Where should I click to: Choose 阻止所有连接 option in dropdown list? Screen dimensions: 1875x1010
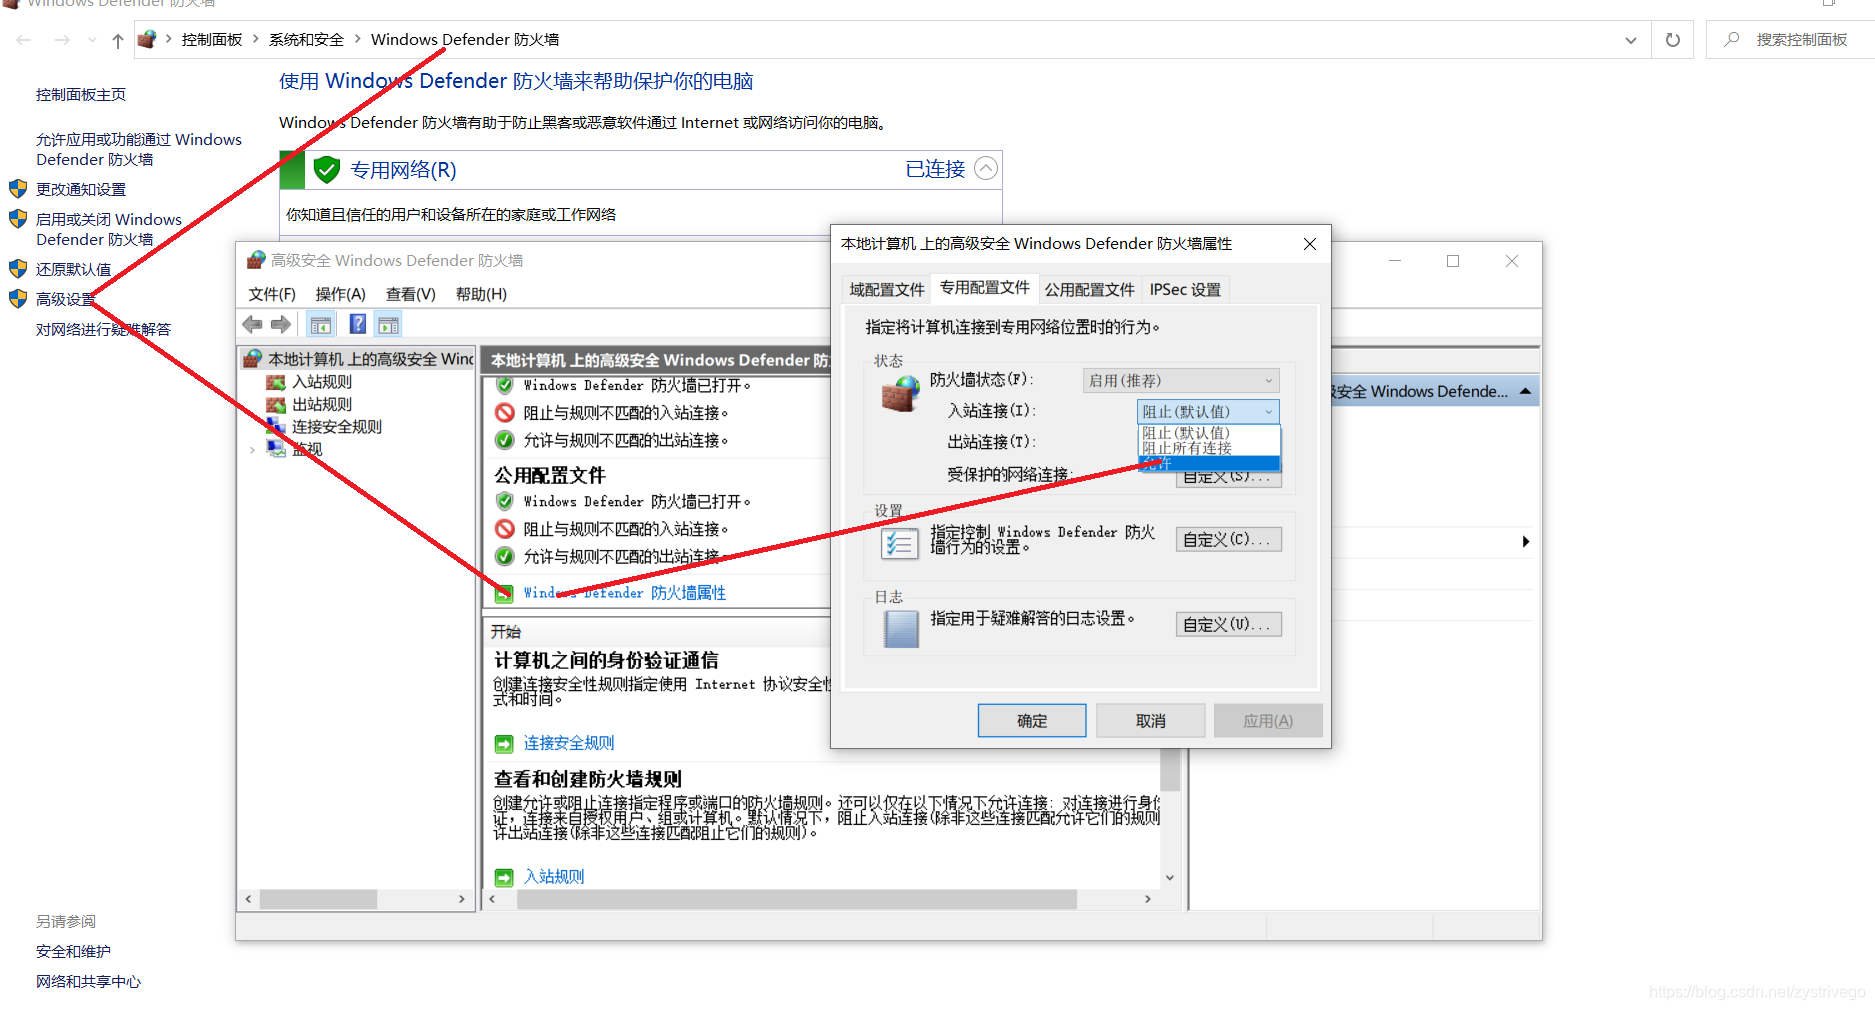(1209, 448)
